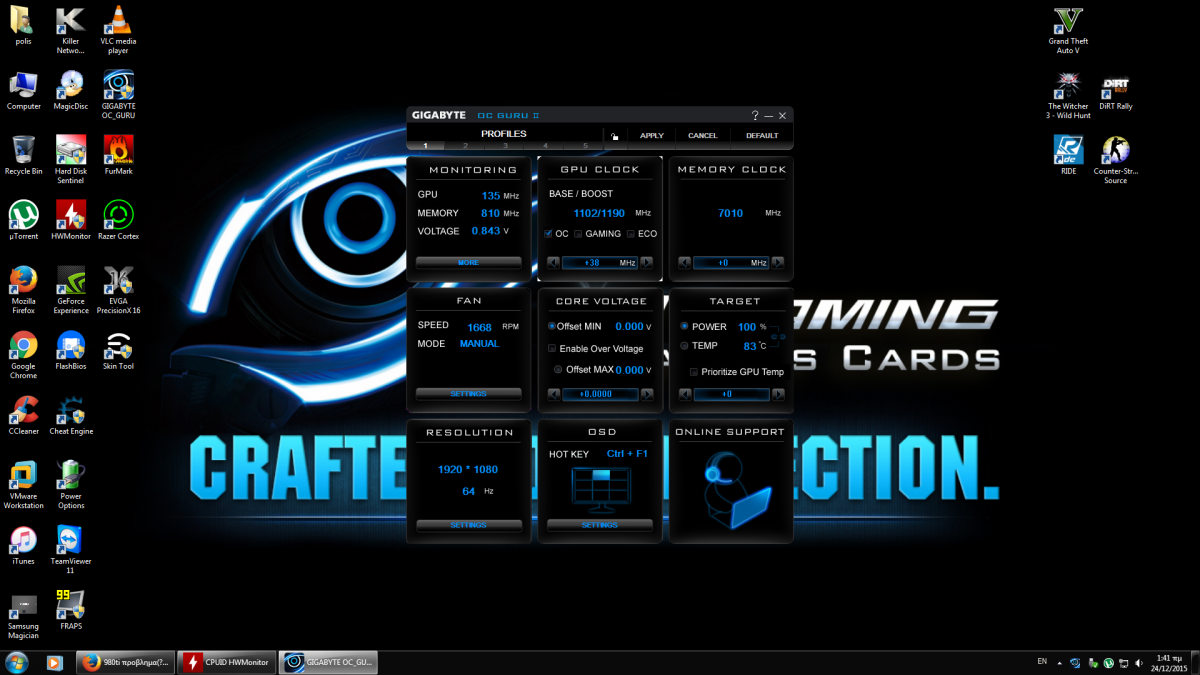Select the POWER target radio button
Image resolution: width=1200 pixels, height=675 pixels.
pos(684,326)
